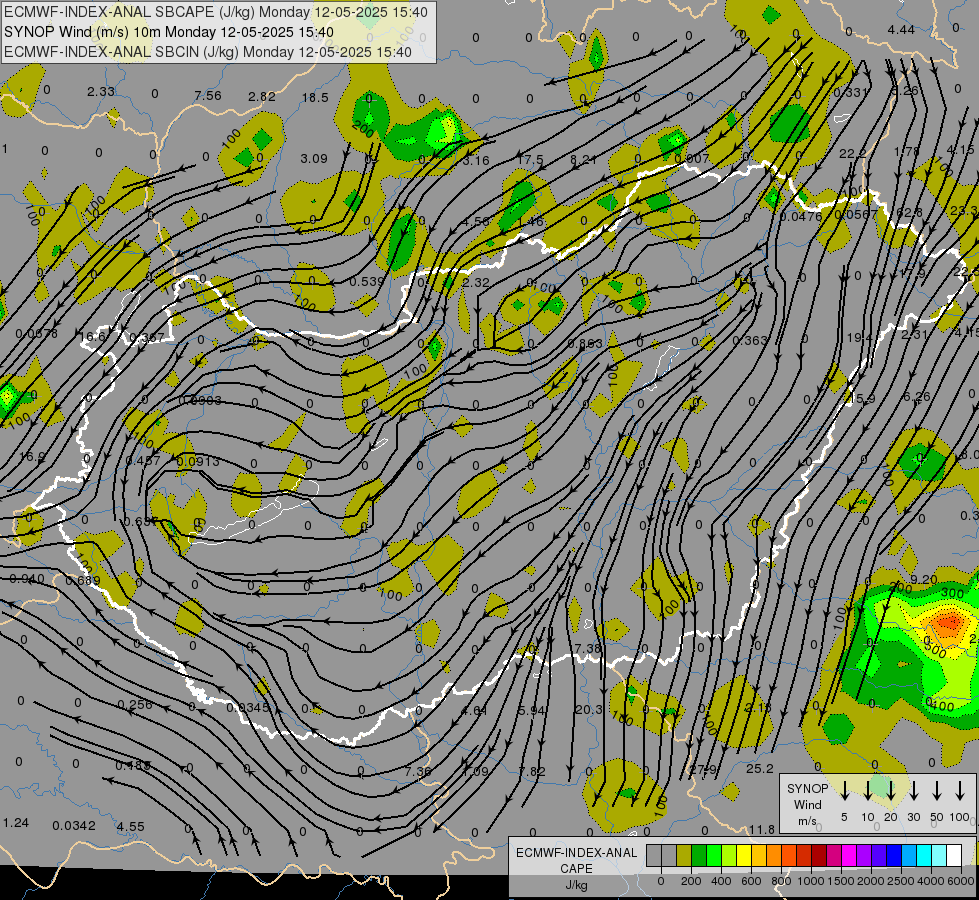Image resolution: width=979 pixels, height=900 pixels.
Task: Click the map value 0.0345
Action: pos(248,708)
